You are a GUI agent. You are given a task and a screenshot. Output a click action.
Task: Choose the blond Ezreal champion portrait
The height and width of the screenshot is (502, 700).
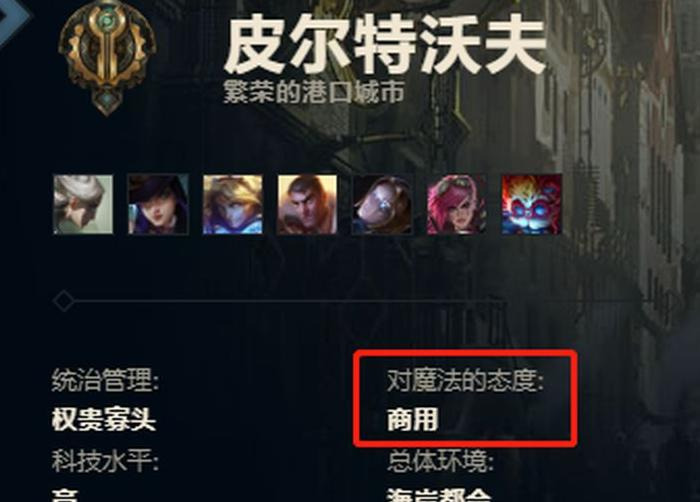pos(233,204)
